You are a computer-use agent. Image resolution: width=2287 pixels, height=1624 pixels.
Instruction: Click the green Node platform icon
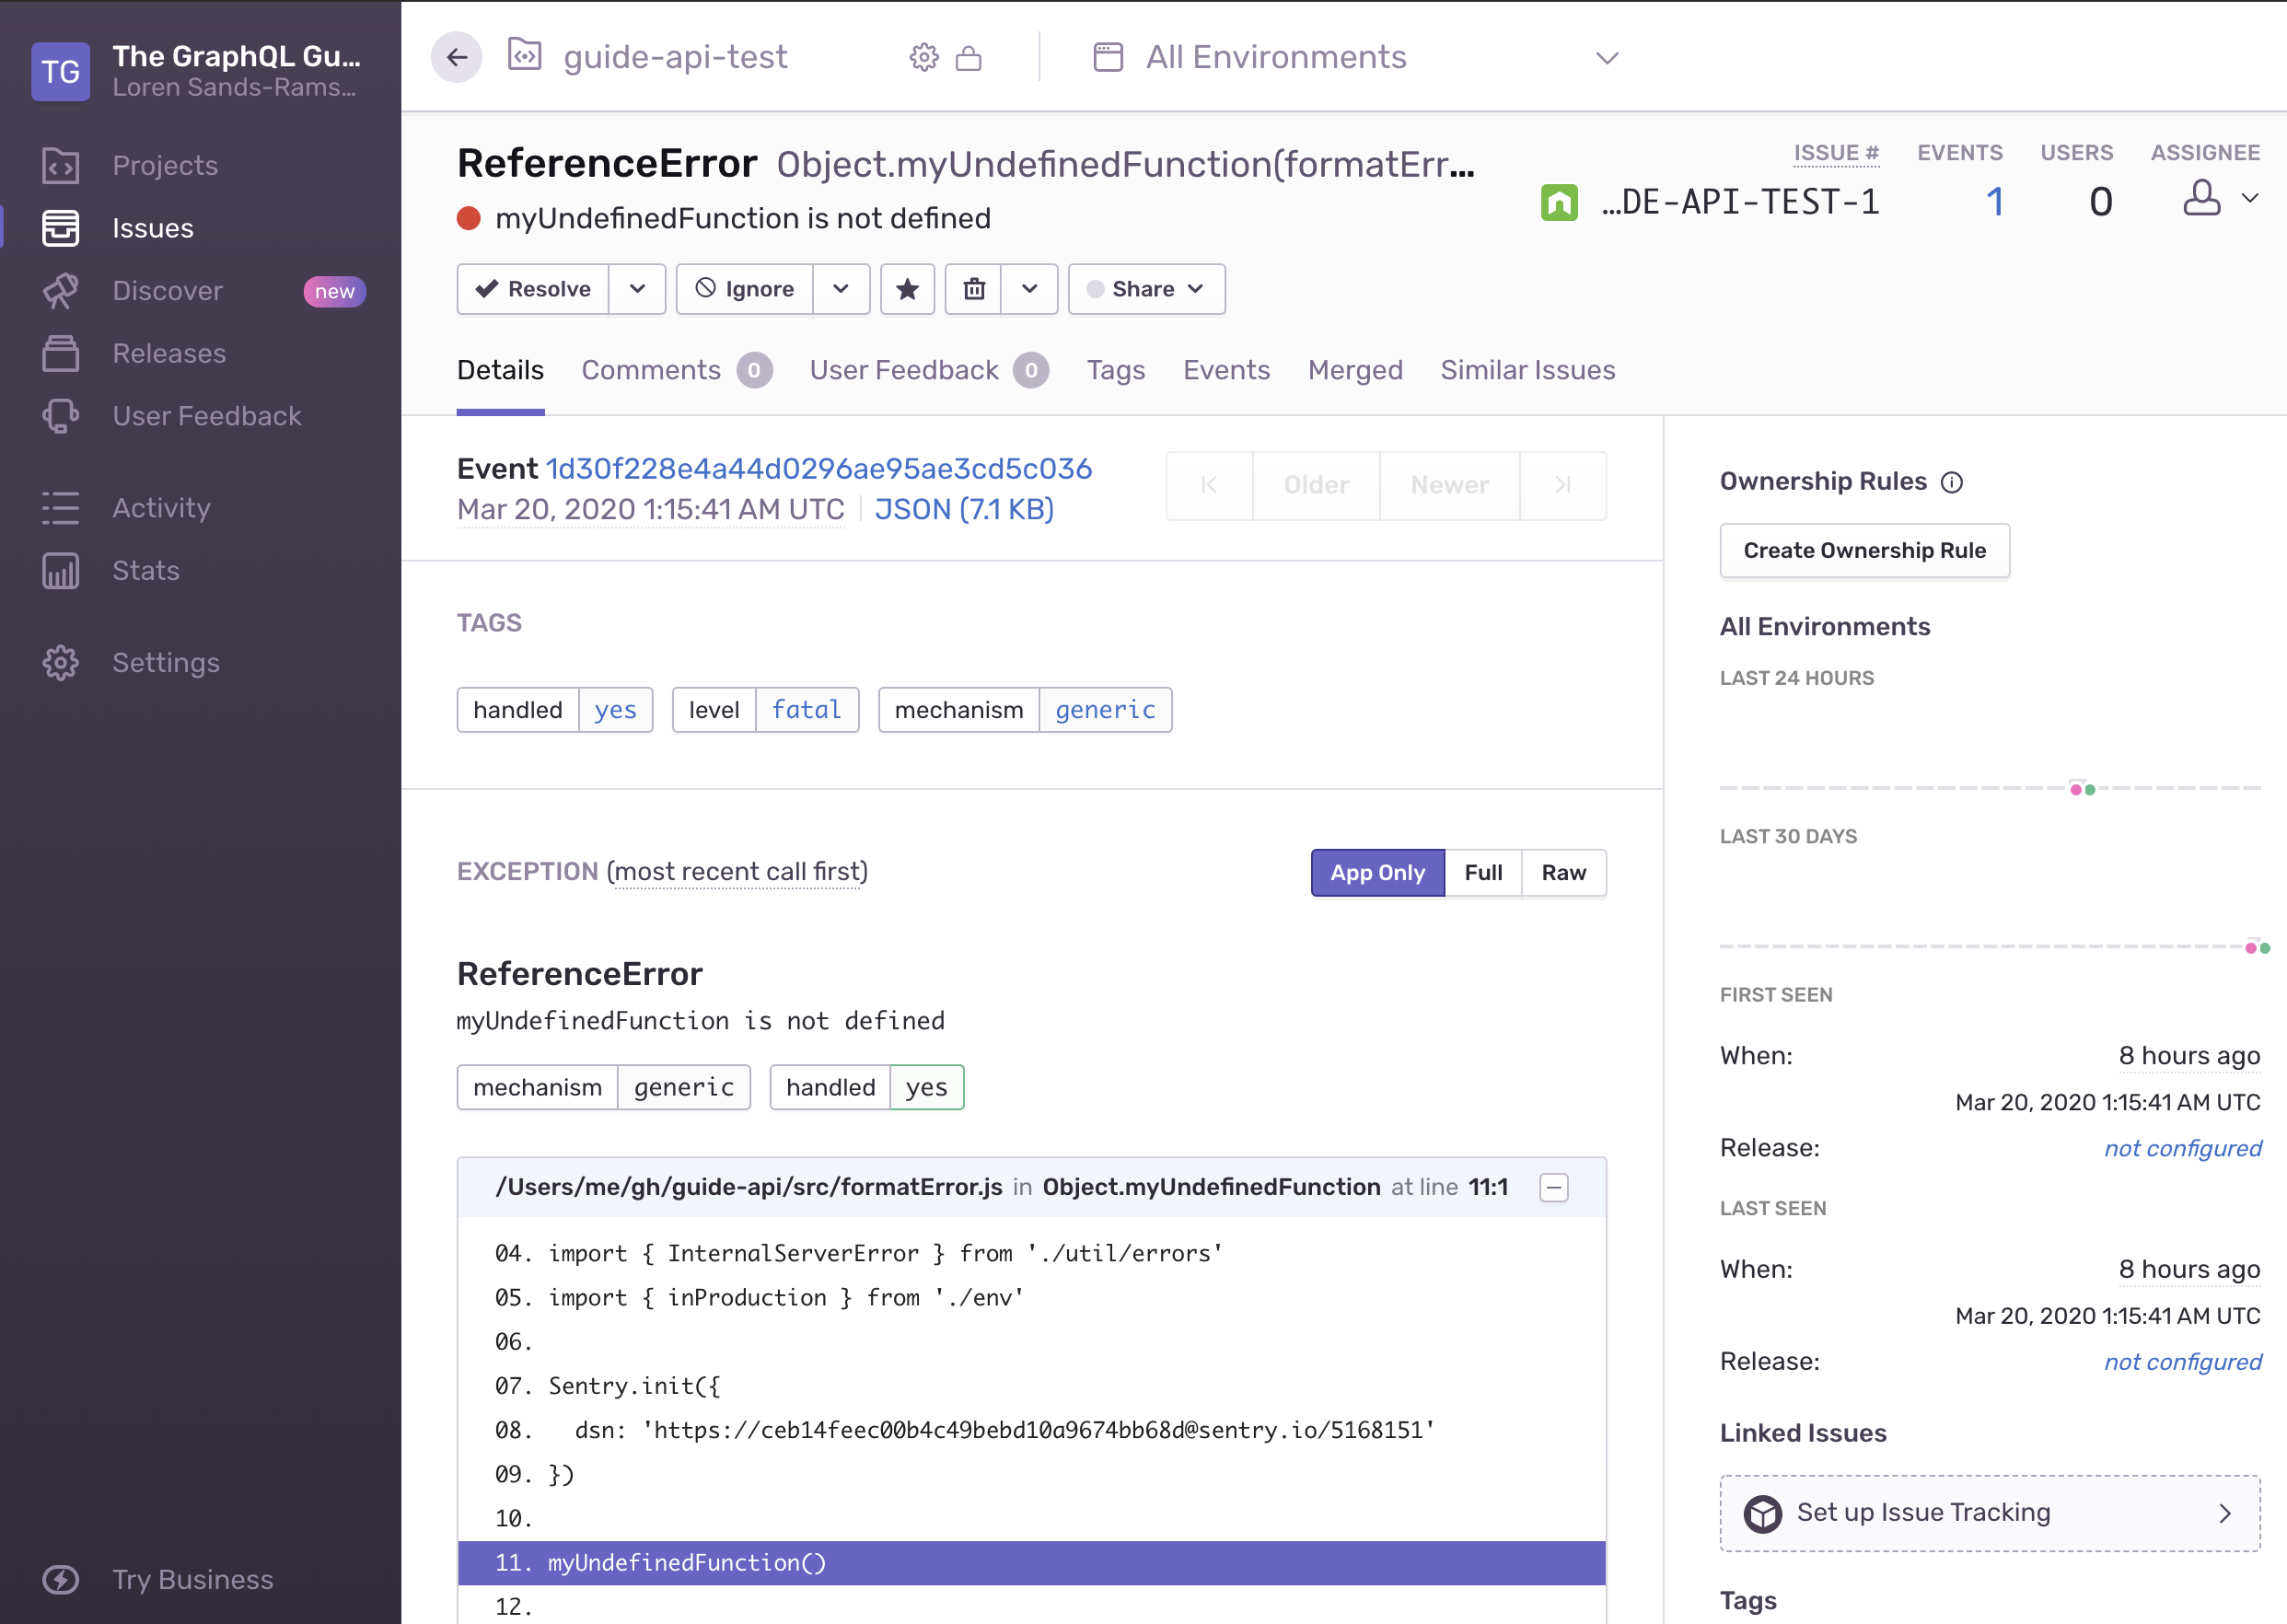[1559, 202]
